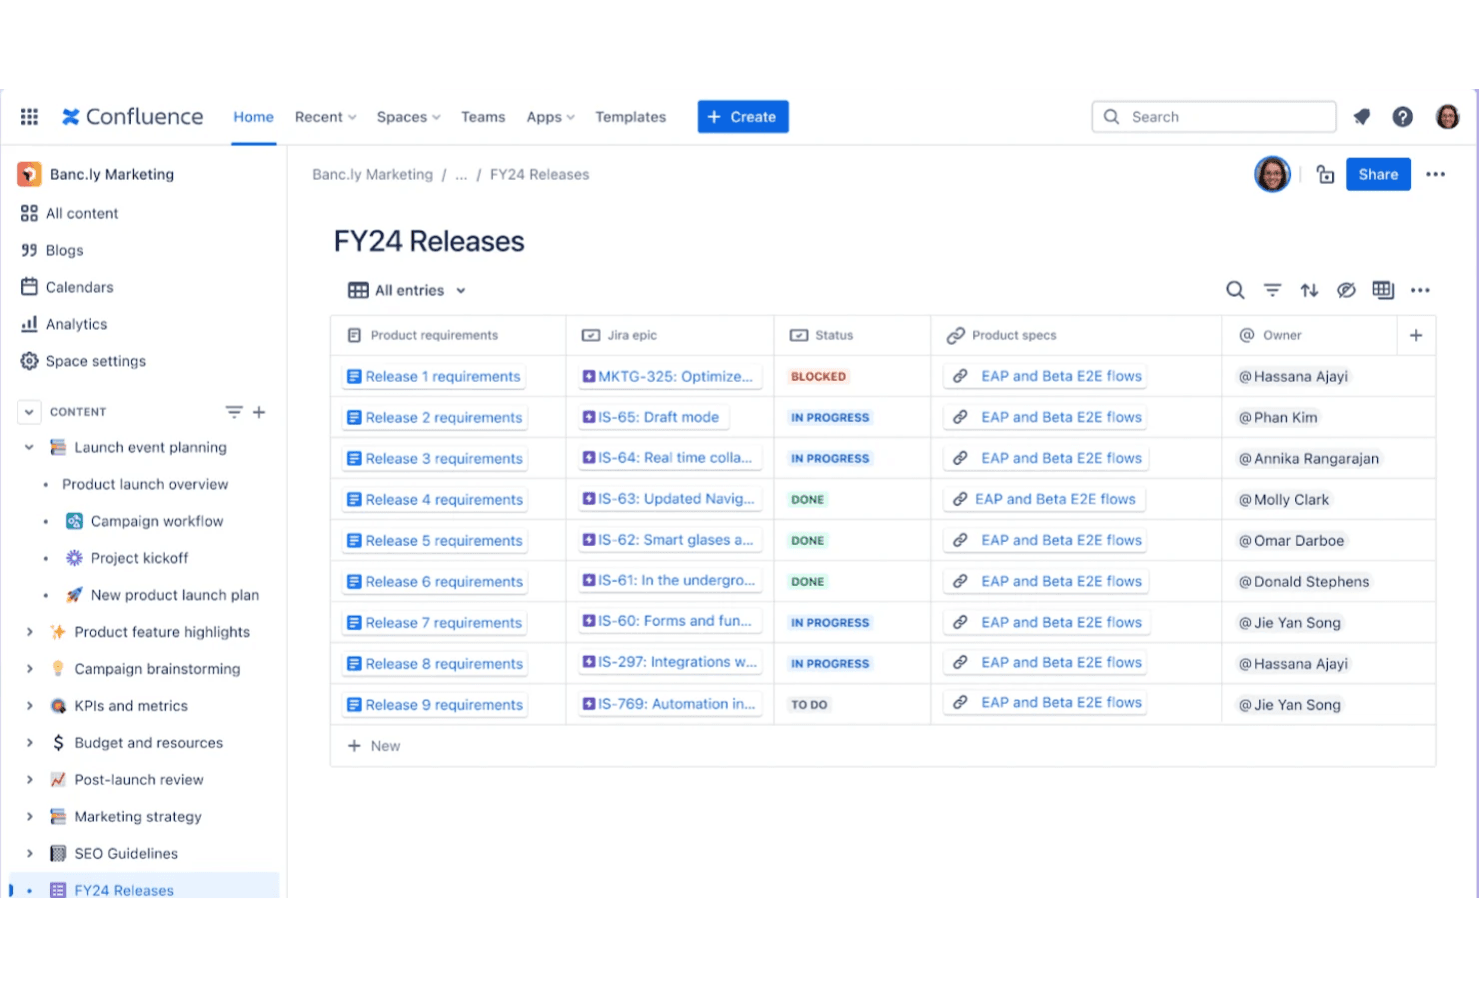
Task: Open the table layout icon in database toolbar
Action: click(x=1383, y=290)
